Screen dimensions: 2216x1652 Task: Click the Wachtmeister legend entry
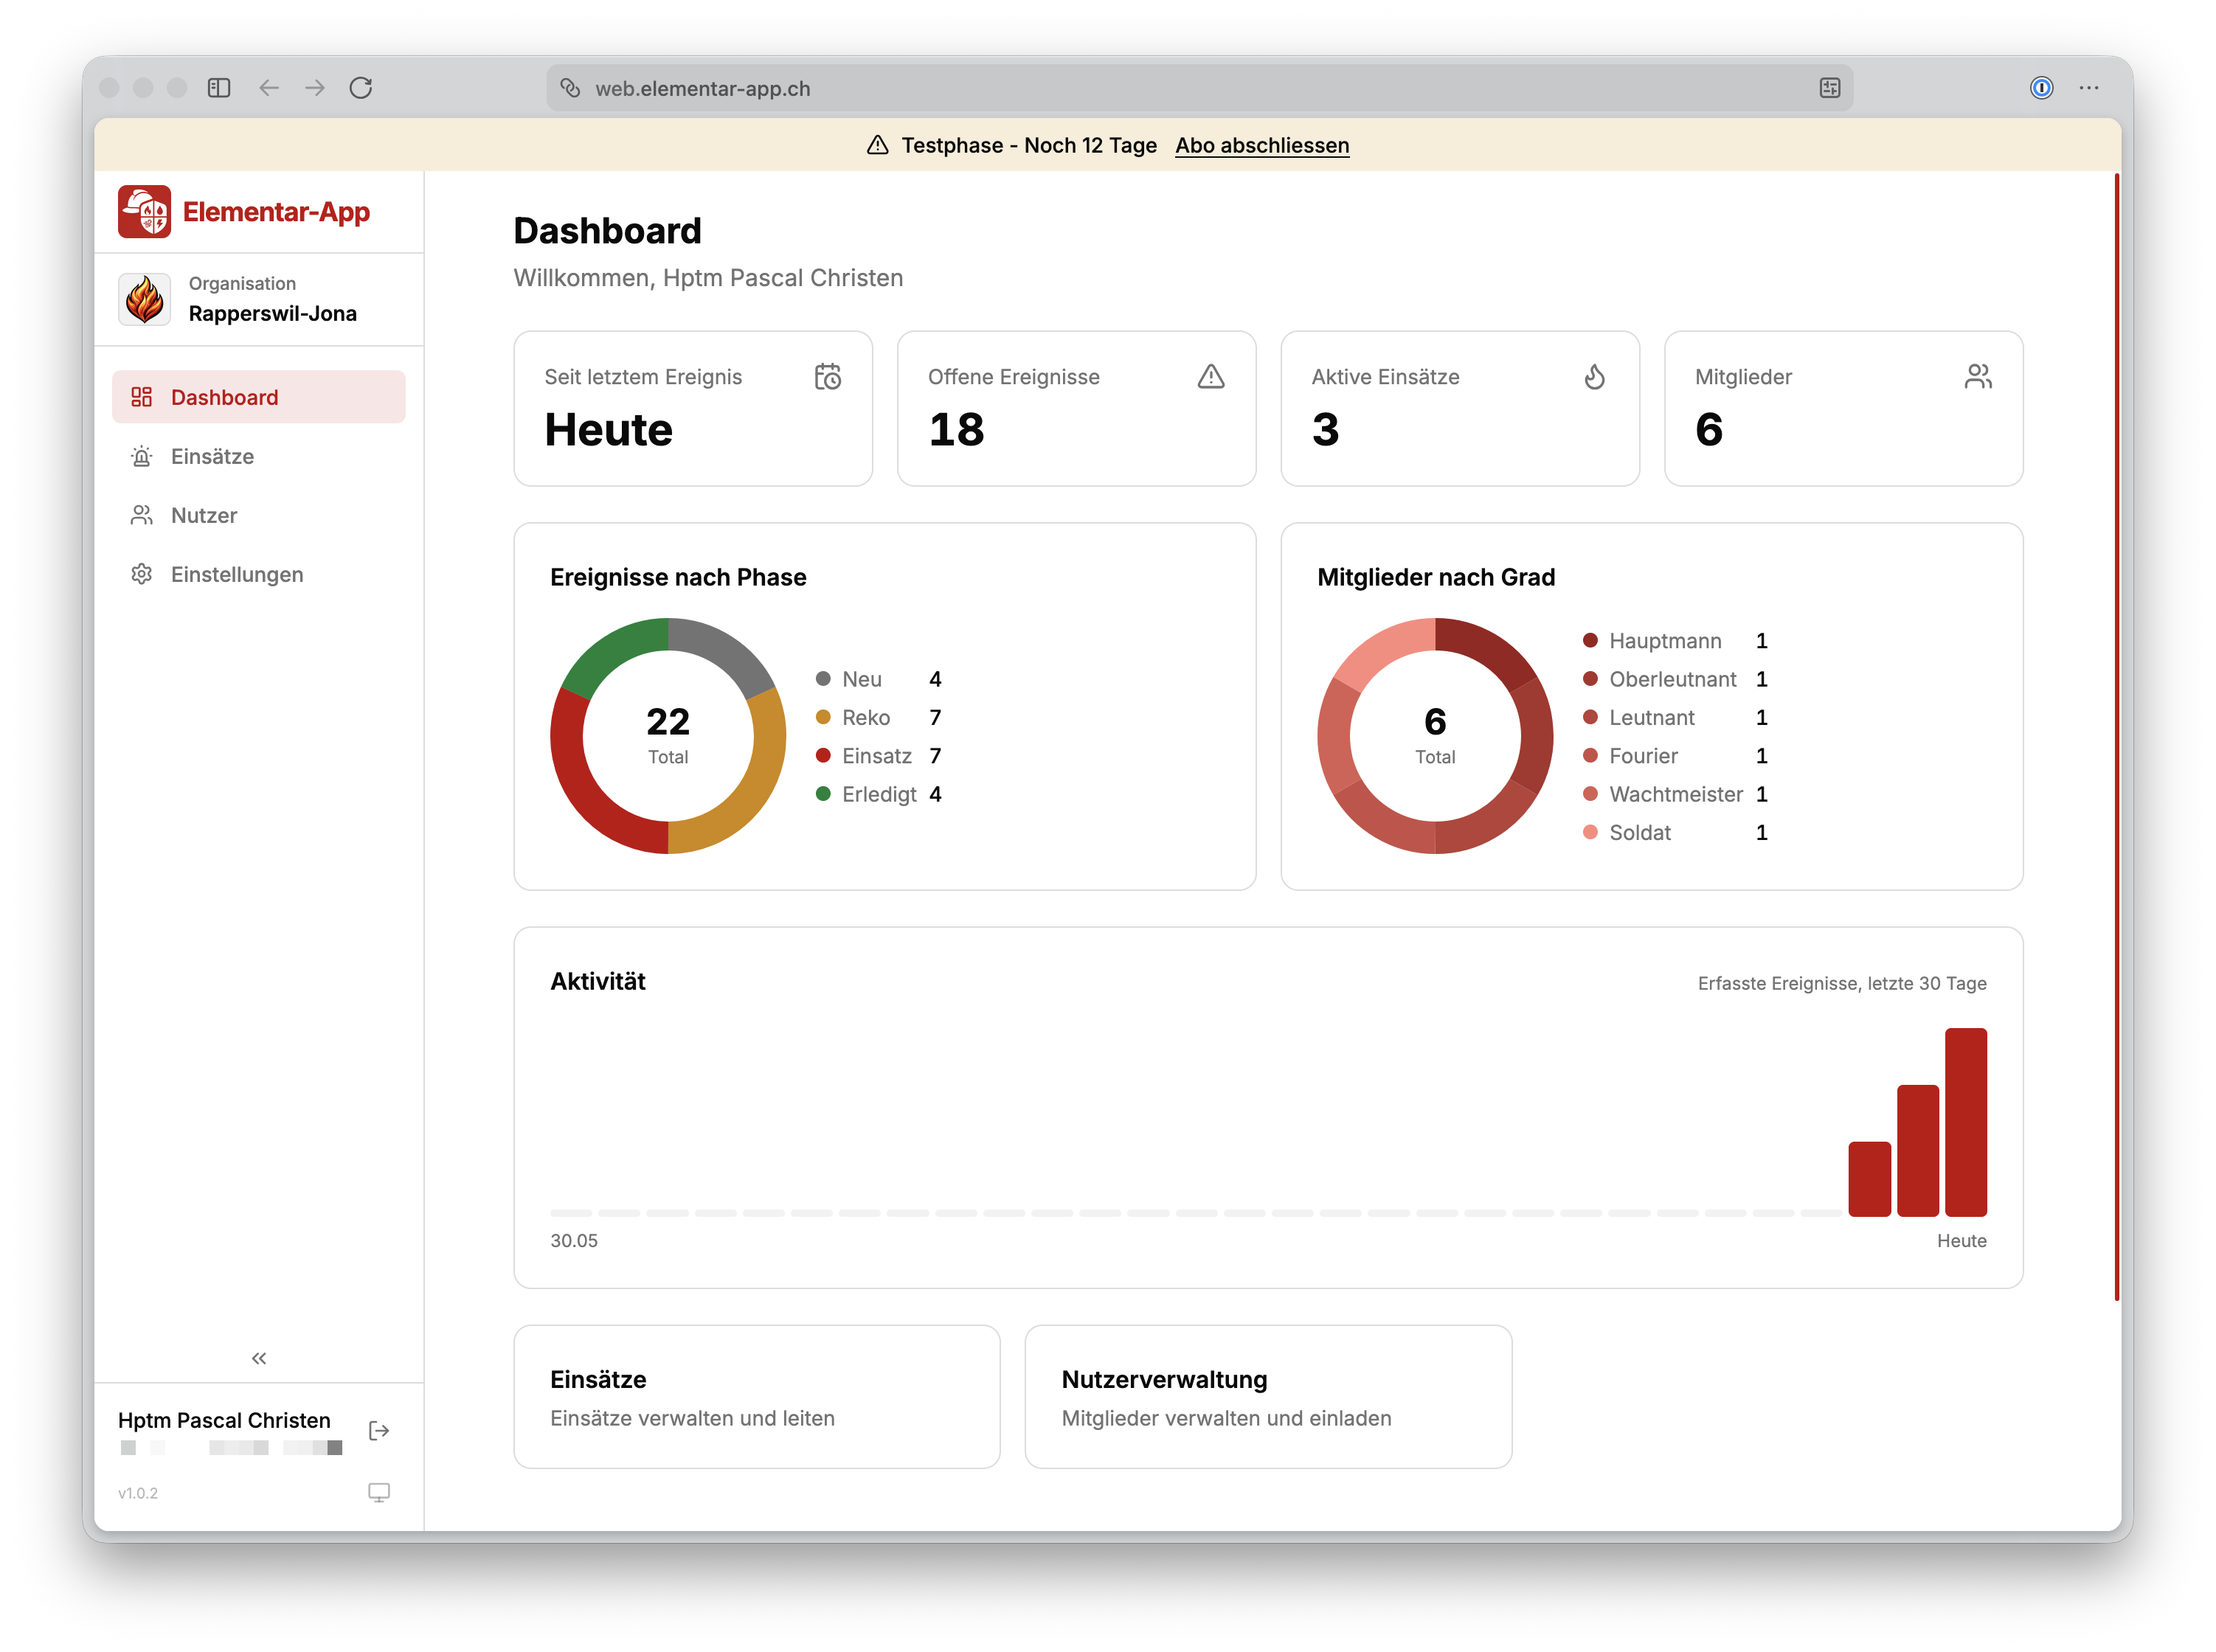(1675, 794)
